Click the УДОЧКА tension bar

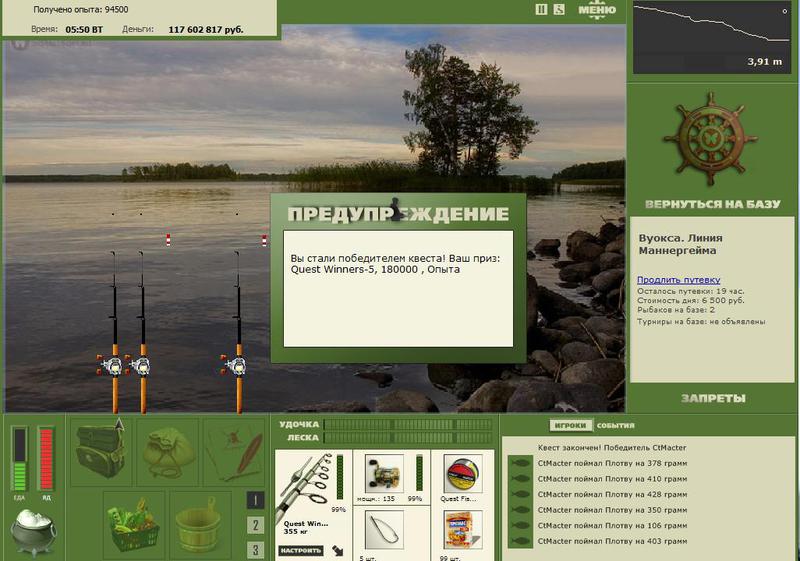pos(408,424)
